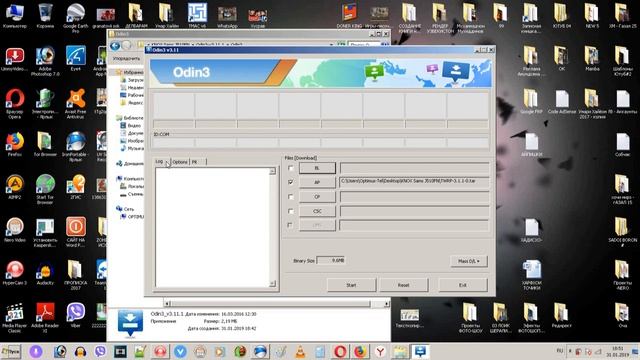
Task: Open the Opera icon in taskbar
Action: pos(340,351)
